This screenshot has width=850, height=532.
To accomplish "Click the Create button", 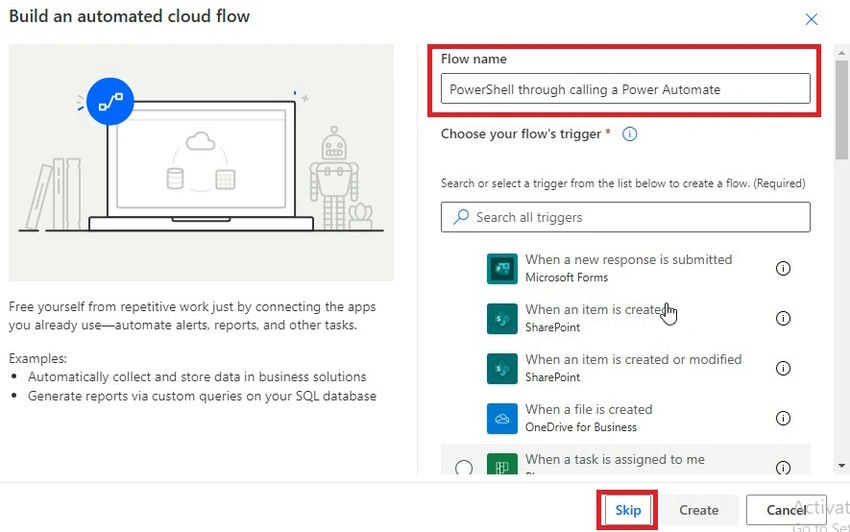I will pyautogui.click(x=699, y=510).
